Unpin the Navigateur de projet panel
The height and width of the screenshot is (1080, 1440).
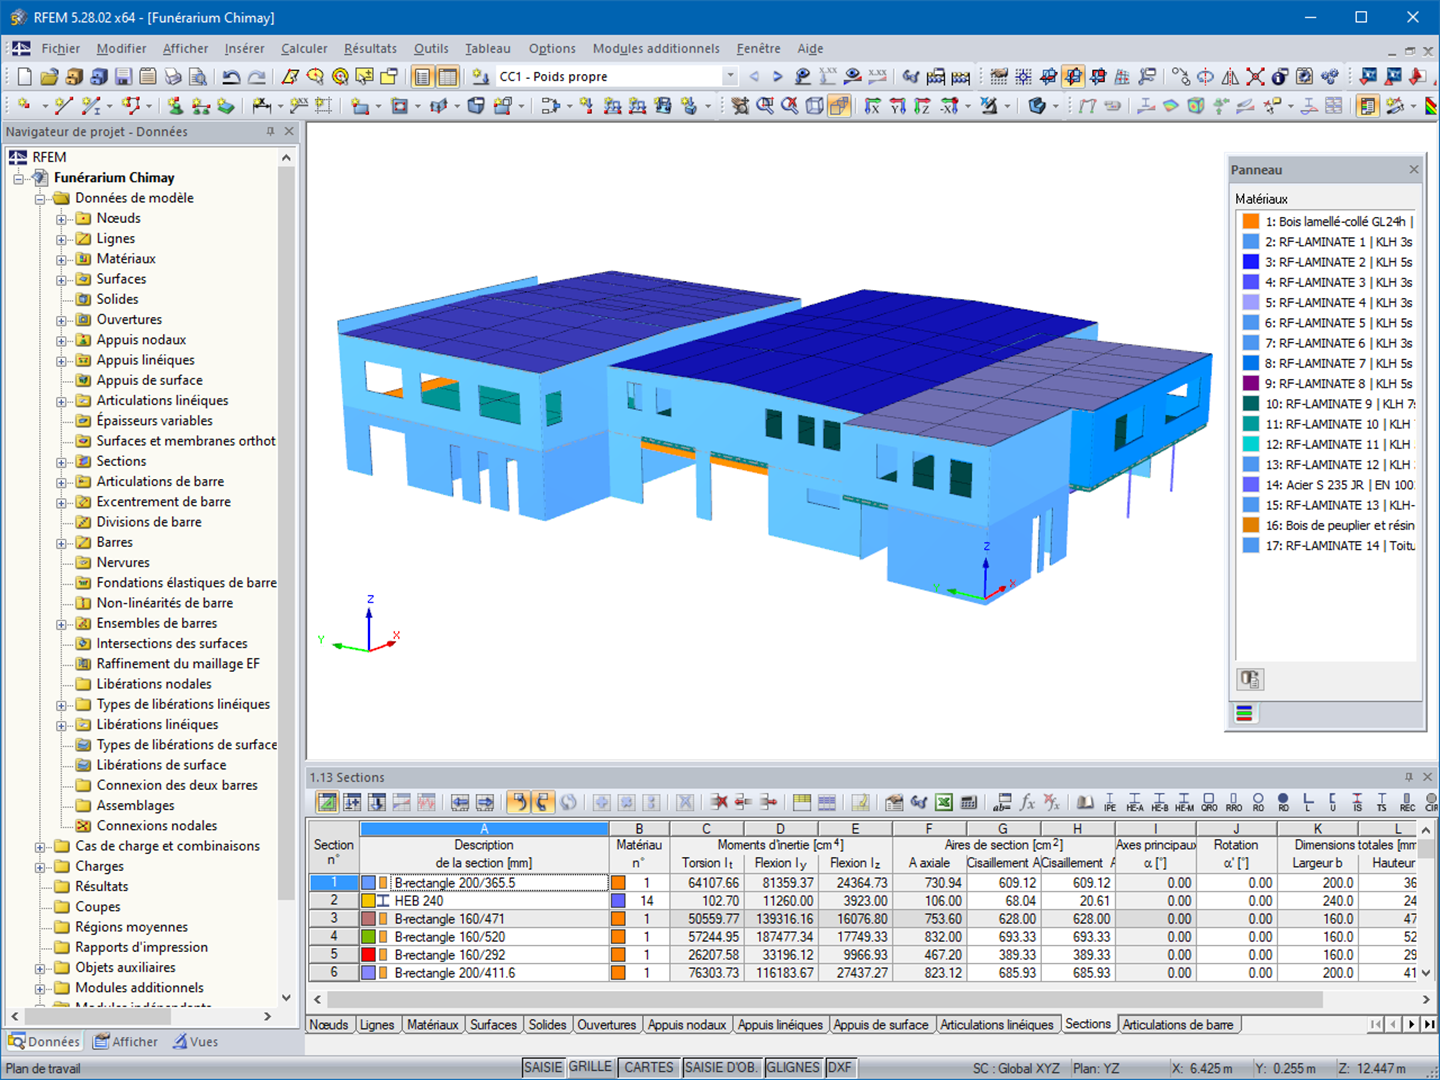(270, 131)
